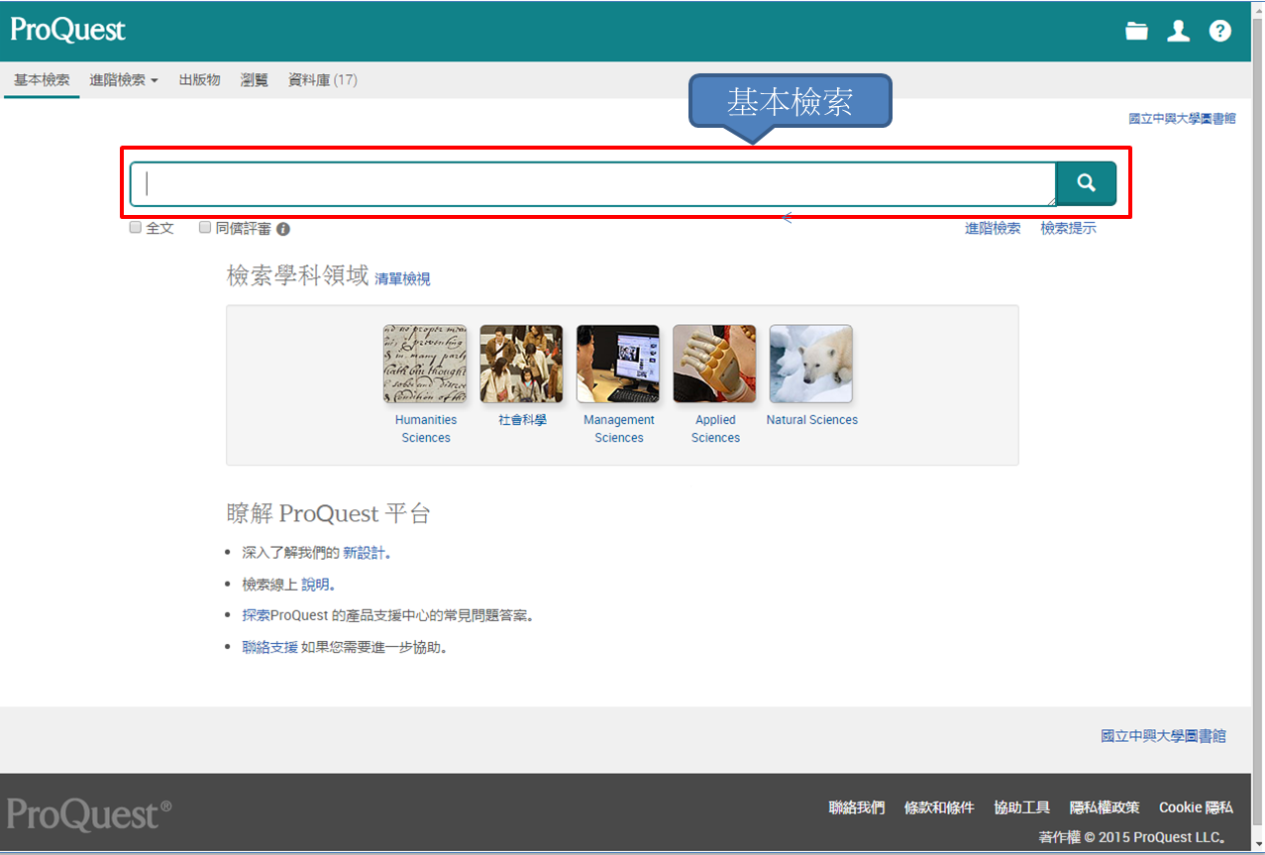Open Cookie 隱私 footer link
The image size is (1265, 855).
[1196, 808]
